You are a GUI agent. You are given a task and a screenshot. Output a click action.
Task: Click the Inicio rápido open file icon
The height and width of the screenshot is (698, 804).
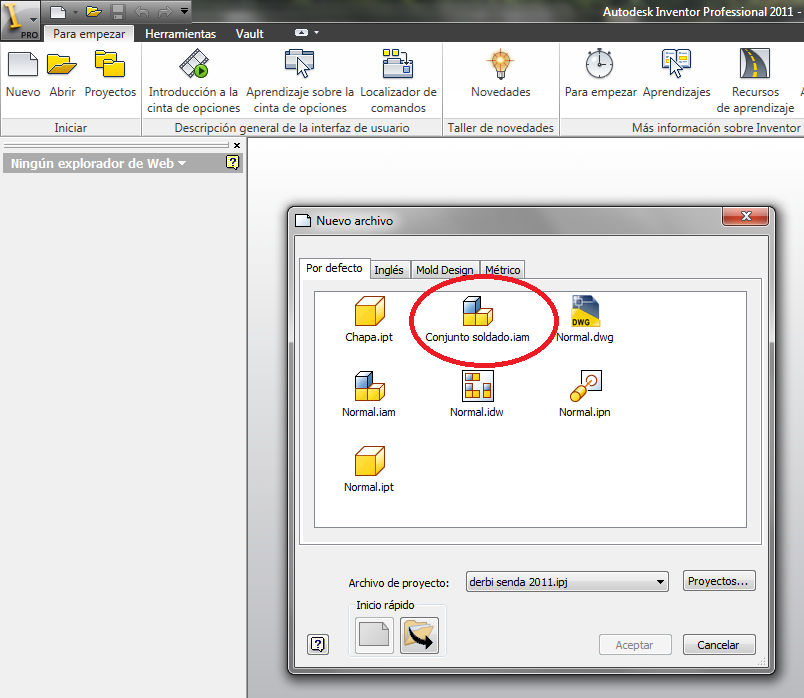point(419,635)
